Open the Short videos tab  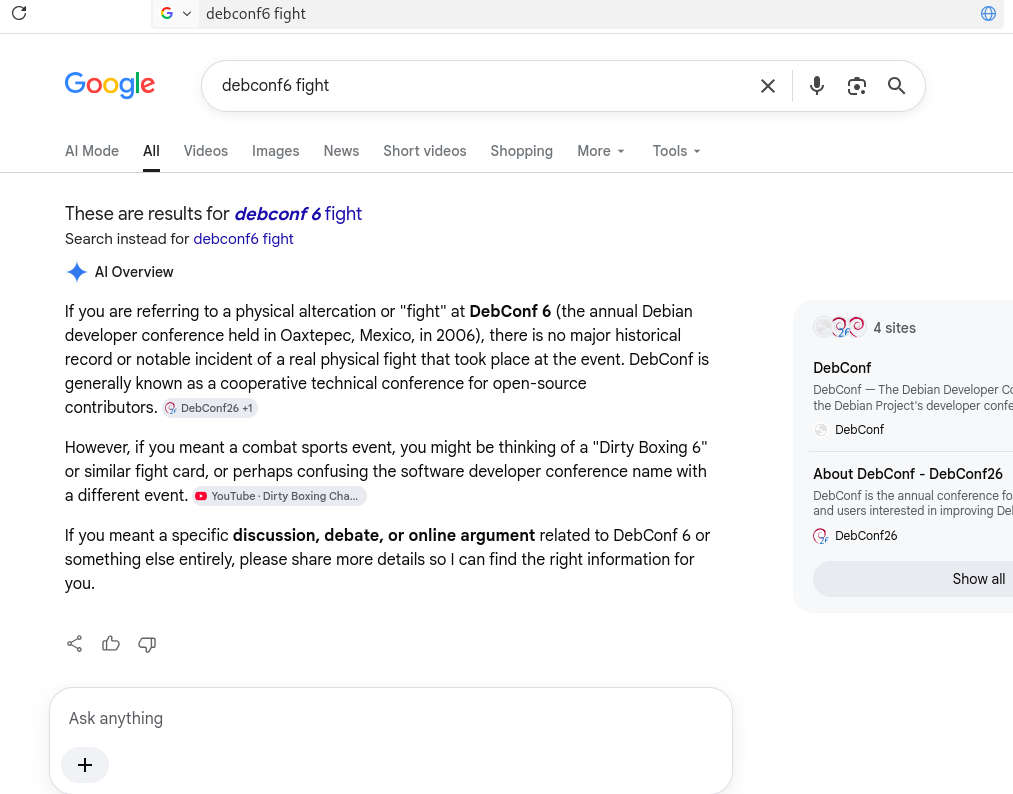click(x=424, y=151)
